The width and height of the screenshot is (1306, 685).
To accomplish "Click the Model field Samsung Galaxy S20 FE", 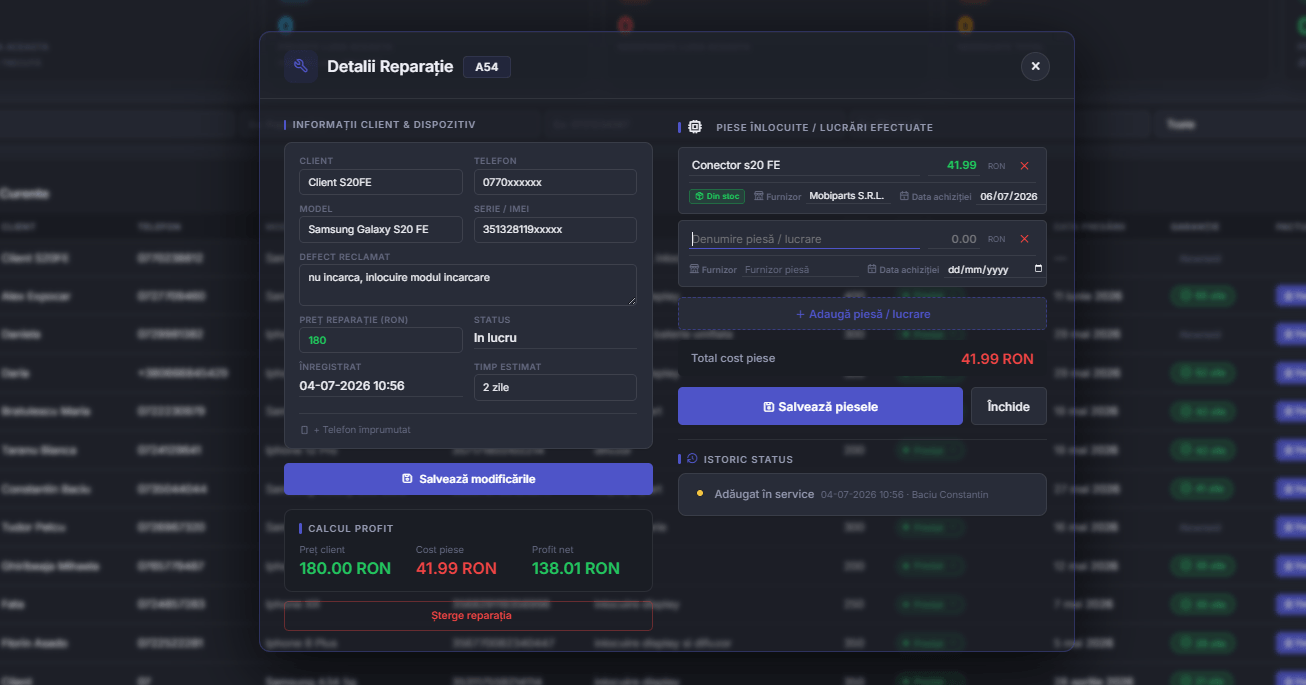I will [x=381, y=230].
